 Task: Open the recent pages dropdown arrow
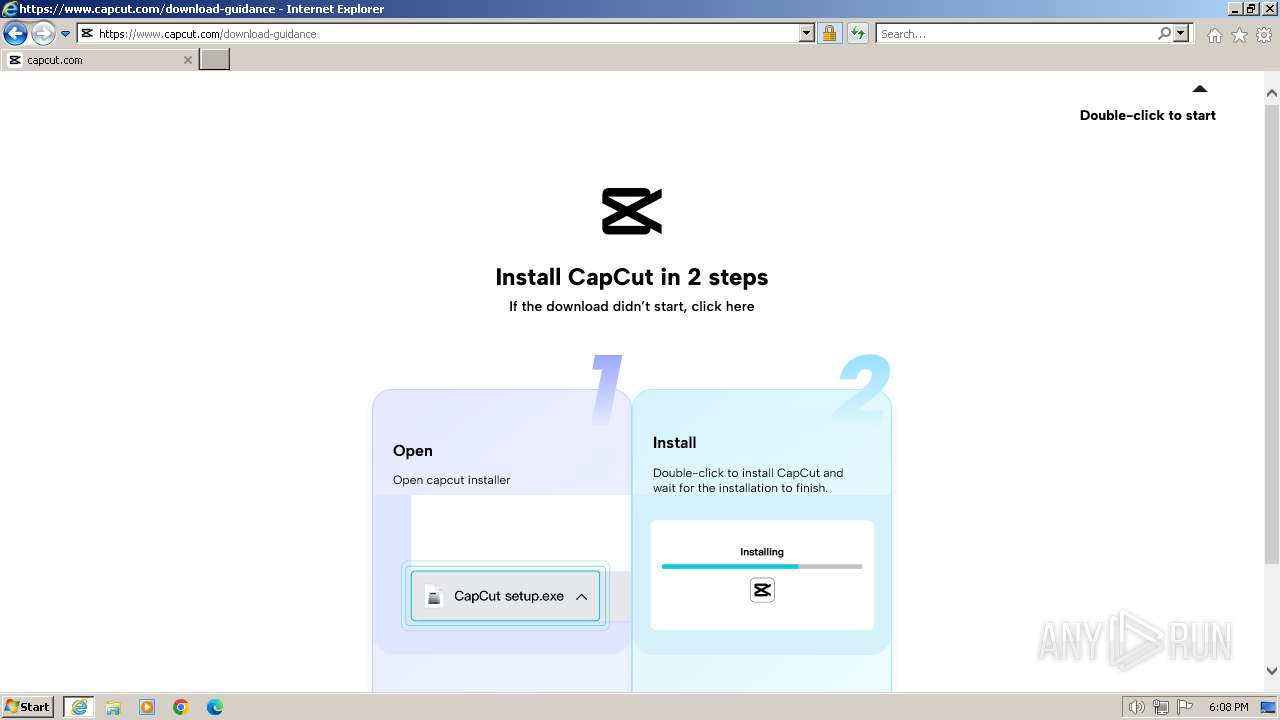coord(66,34)
